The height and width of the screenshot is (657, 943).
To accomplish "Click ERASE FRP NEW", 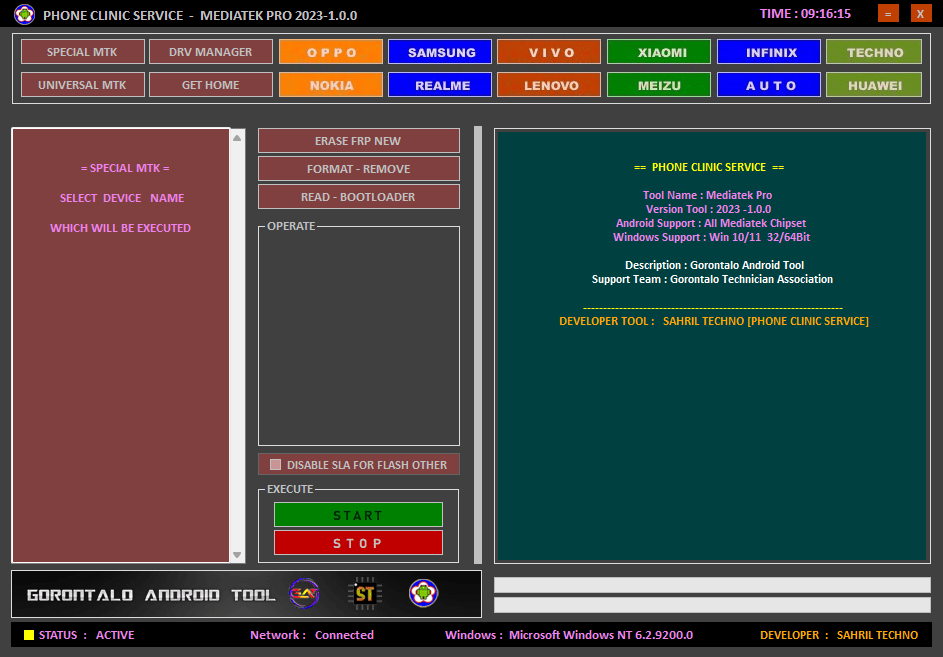I will coord(358,140).
